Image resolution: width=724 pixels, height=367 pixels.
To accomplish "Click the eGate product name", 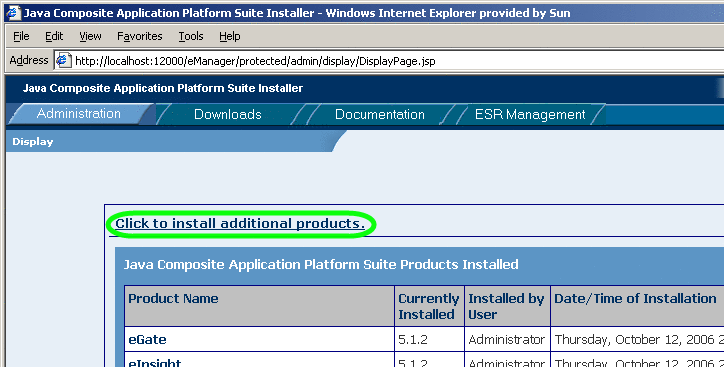I will (147, 339).
